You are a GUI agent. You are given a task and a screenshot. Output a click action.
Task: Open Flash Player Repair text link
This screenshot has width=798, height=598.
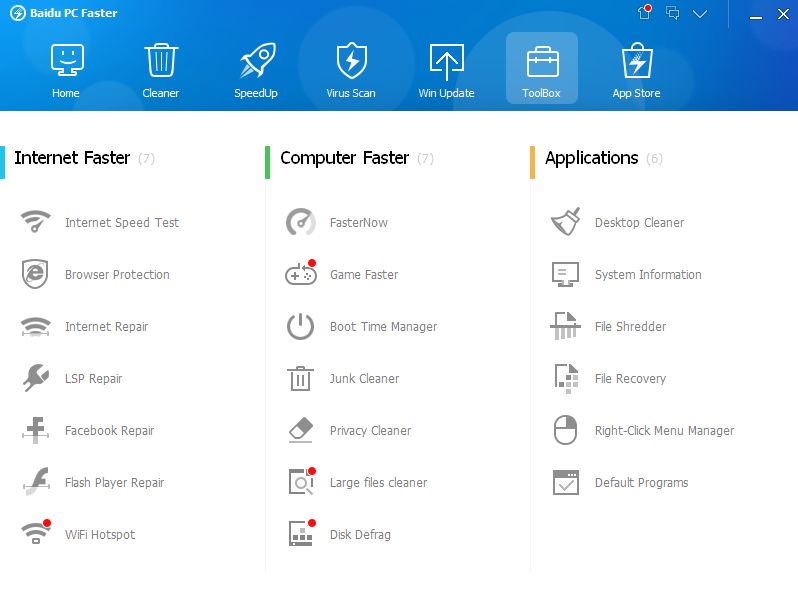115,482
